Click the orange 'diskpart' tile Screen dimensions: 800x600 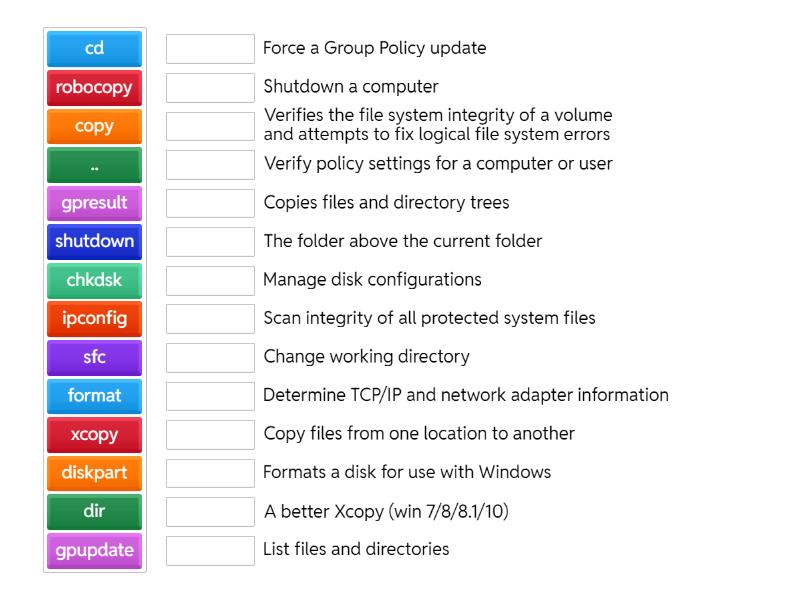(x=94, y=473)
